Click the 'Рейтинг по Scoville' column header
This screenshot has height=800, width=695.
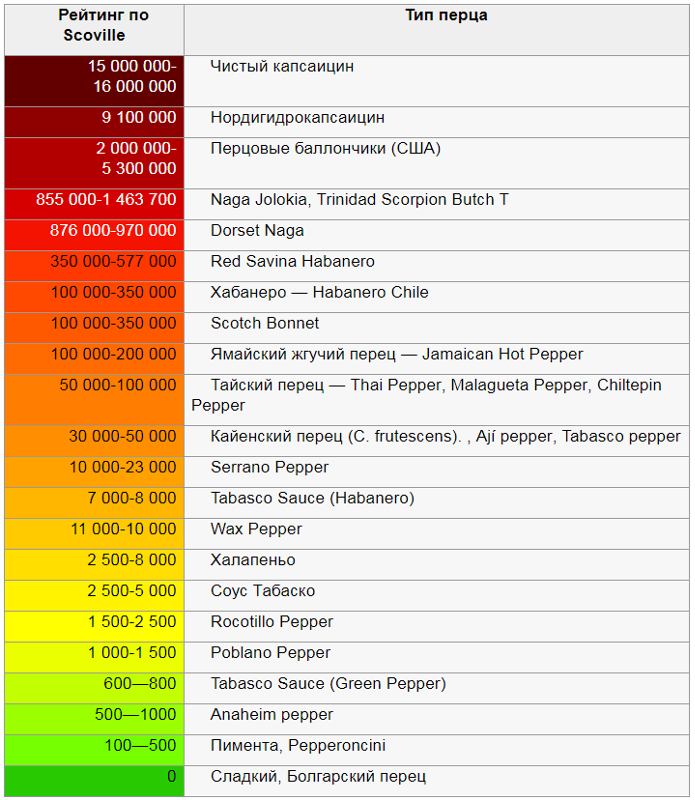[94, 30]
